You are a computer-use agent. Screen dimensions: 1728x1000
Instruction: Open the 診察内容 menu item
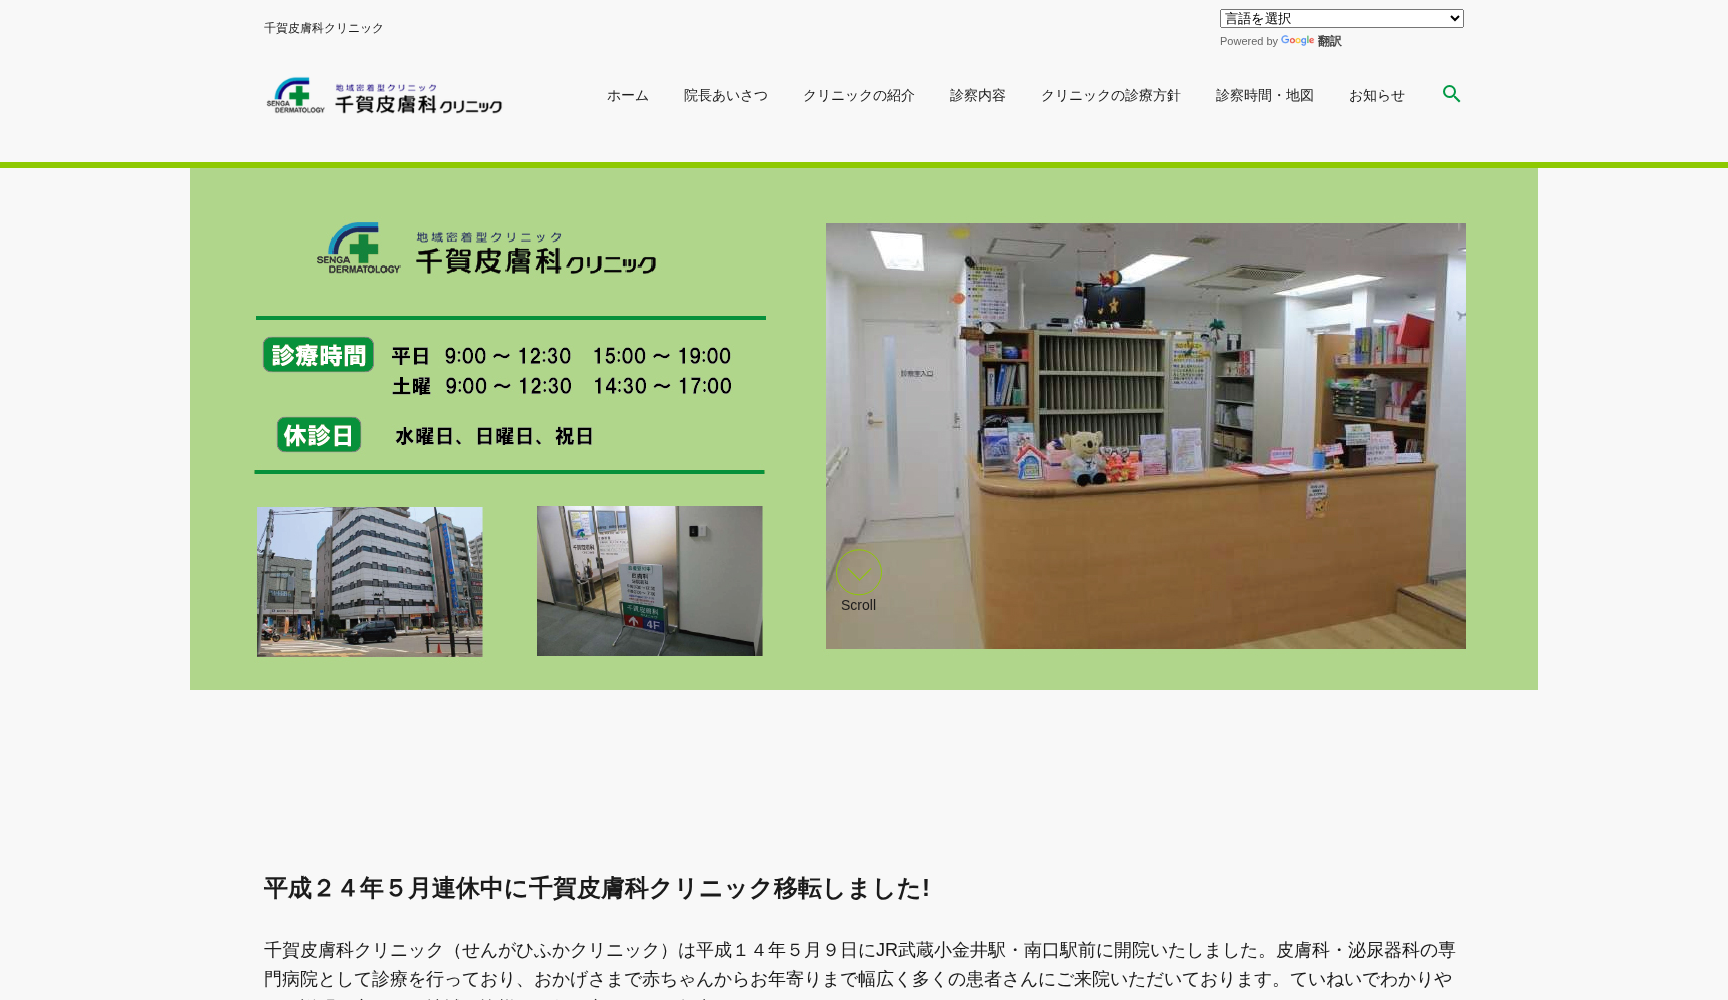pos(977,96)
